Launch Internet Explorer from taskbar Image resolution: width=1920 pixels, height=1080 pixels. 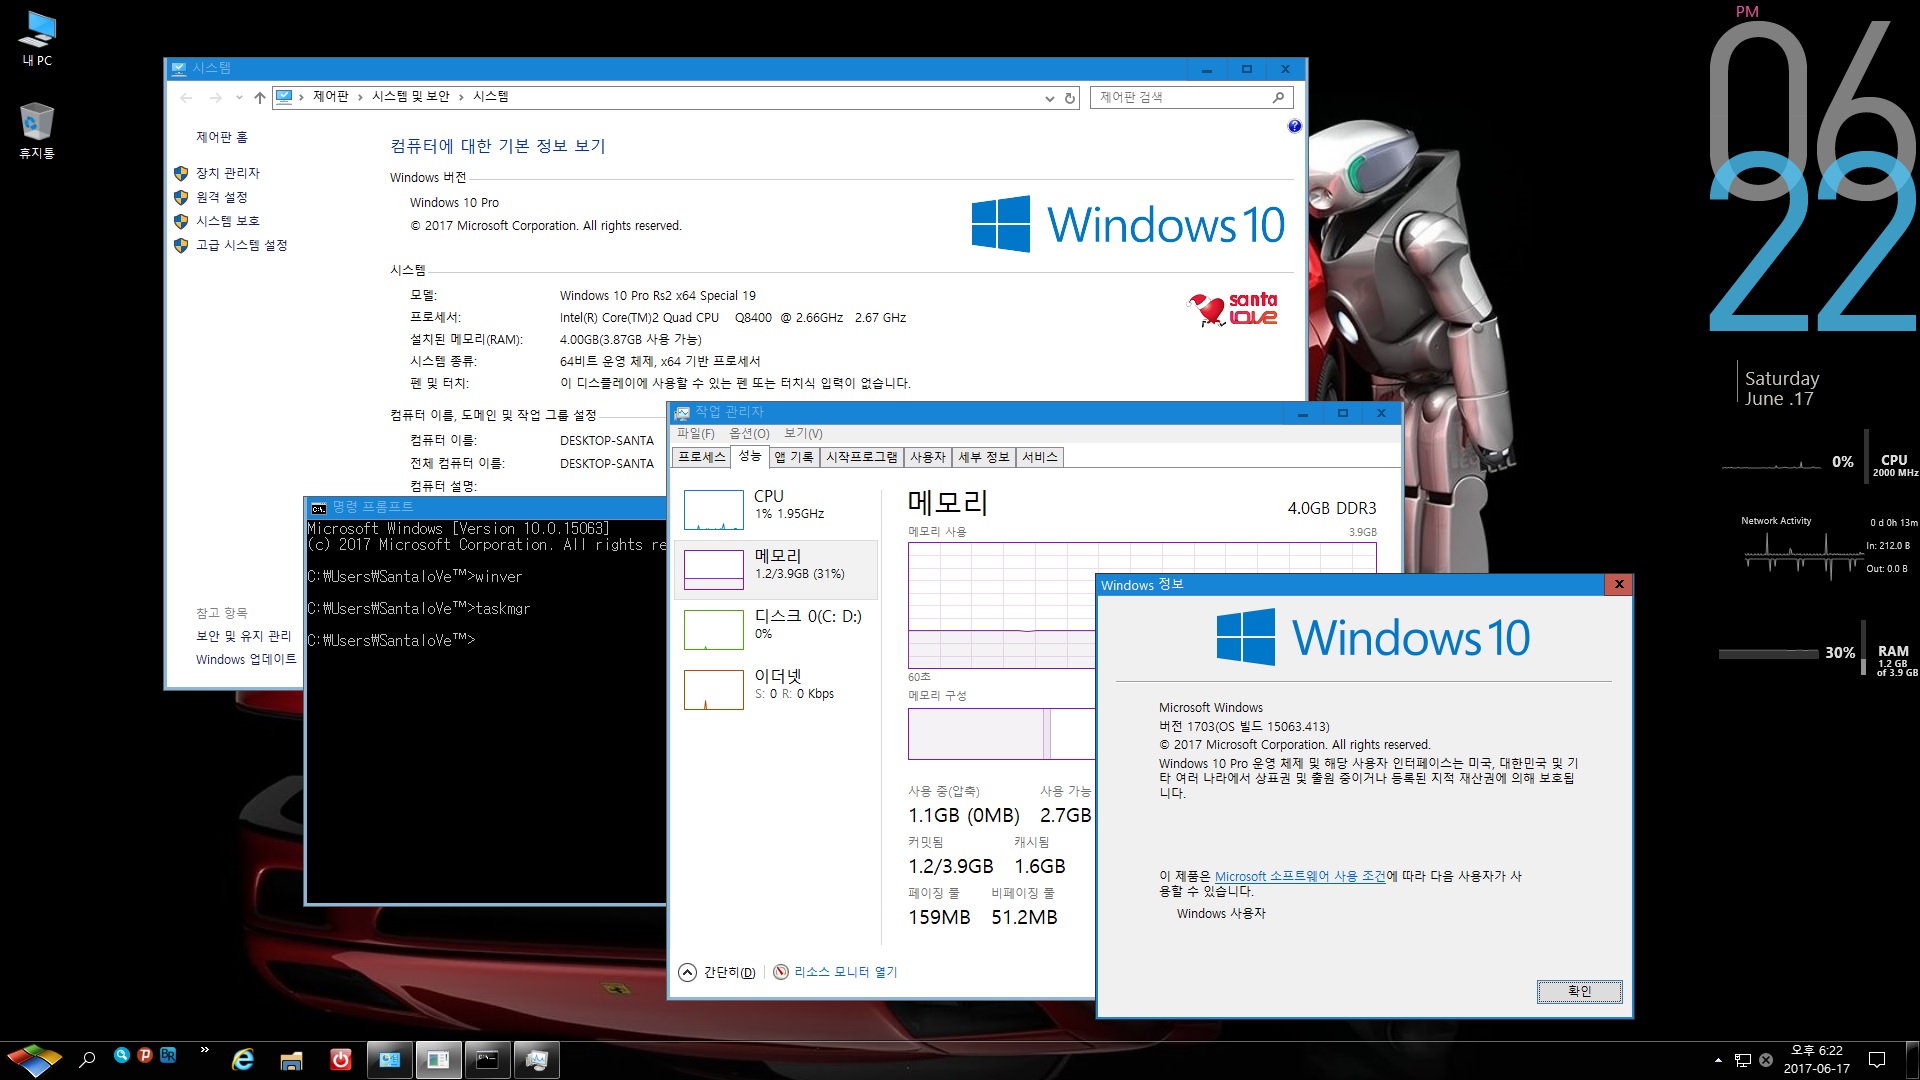tap(243, 1060)
